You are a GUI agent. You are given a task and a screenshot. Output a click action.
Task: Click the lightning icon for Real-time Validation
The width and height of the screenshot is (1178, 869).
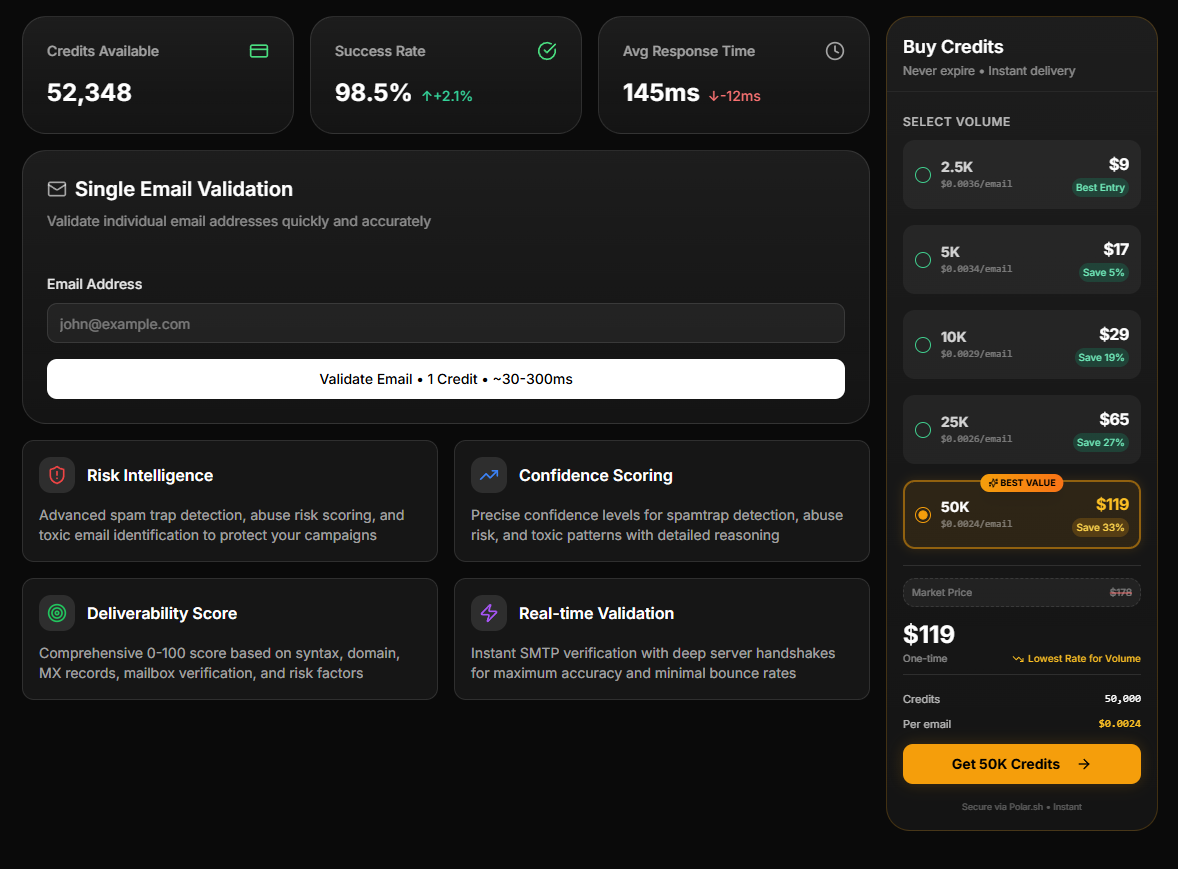[489, 613]
